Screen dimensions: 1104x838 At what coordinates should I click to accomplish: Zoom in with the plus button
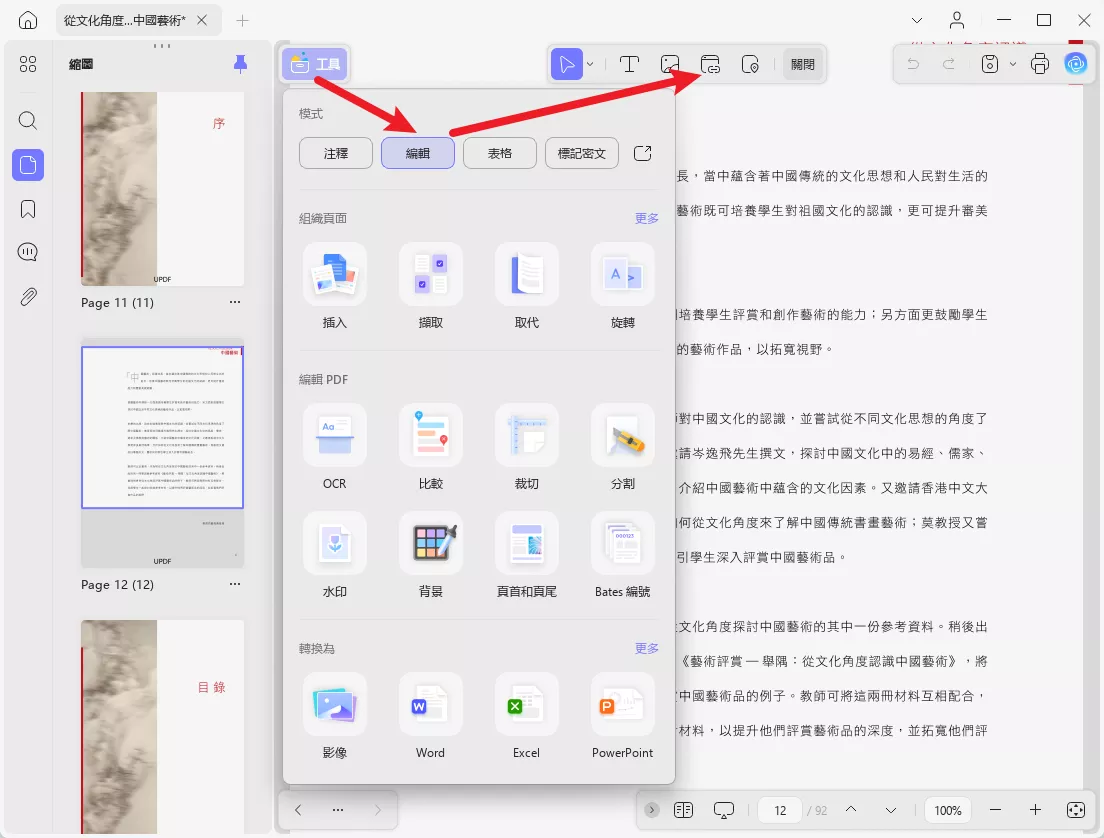1035,811
